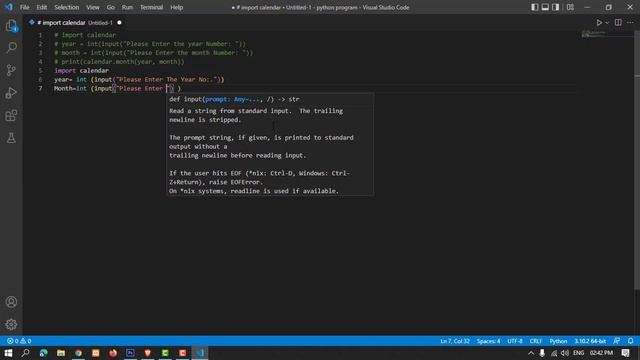Screen dimensions: 640x360
Task: Open the errors and warnings problems indicator
Action: (x=19, y=341)
